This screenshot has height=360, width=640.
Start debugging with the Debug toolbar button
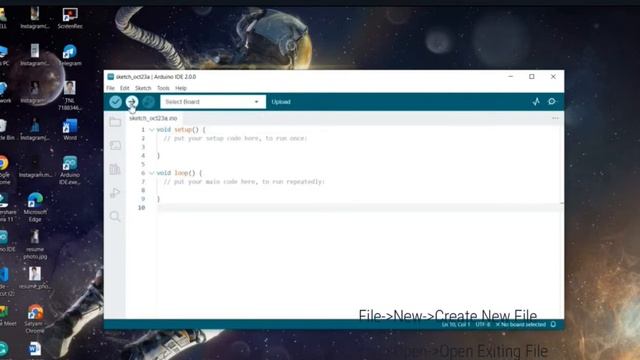tap(149, 102)
